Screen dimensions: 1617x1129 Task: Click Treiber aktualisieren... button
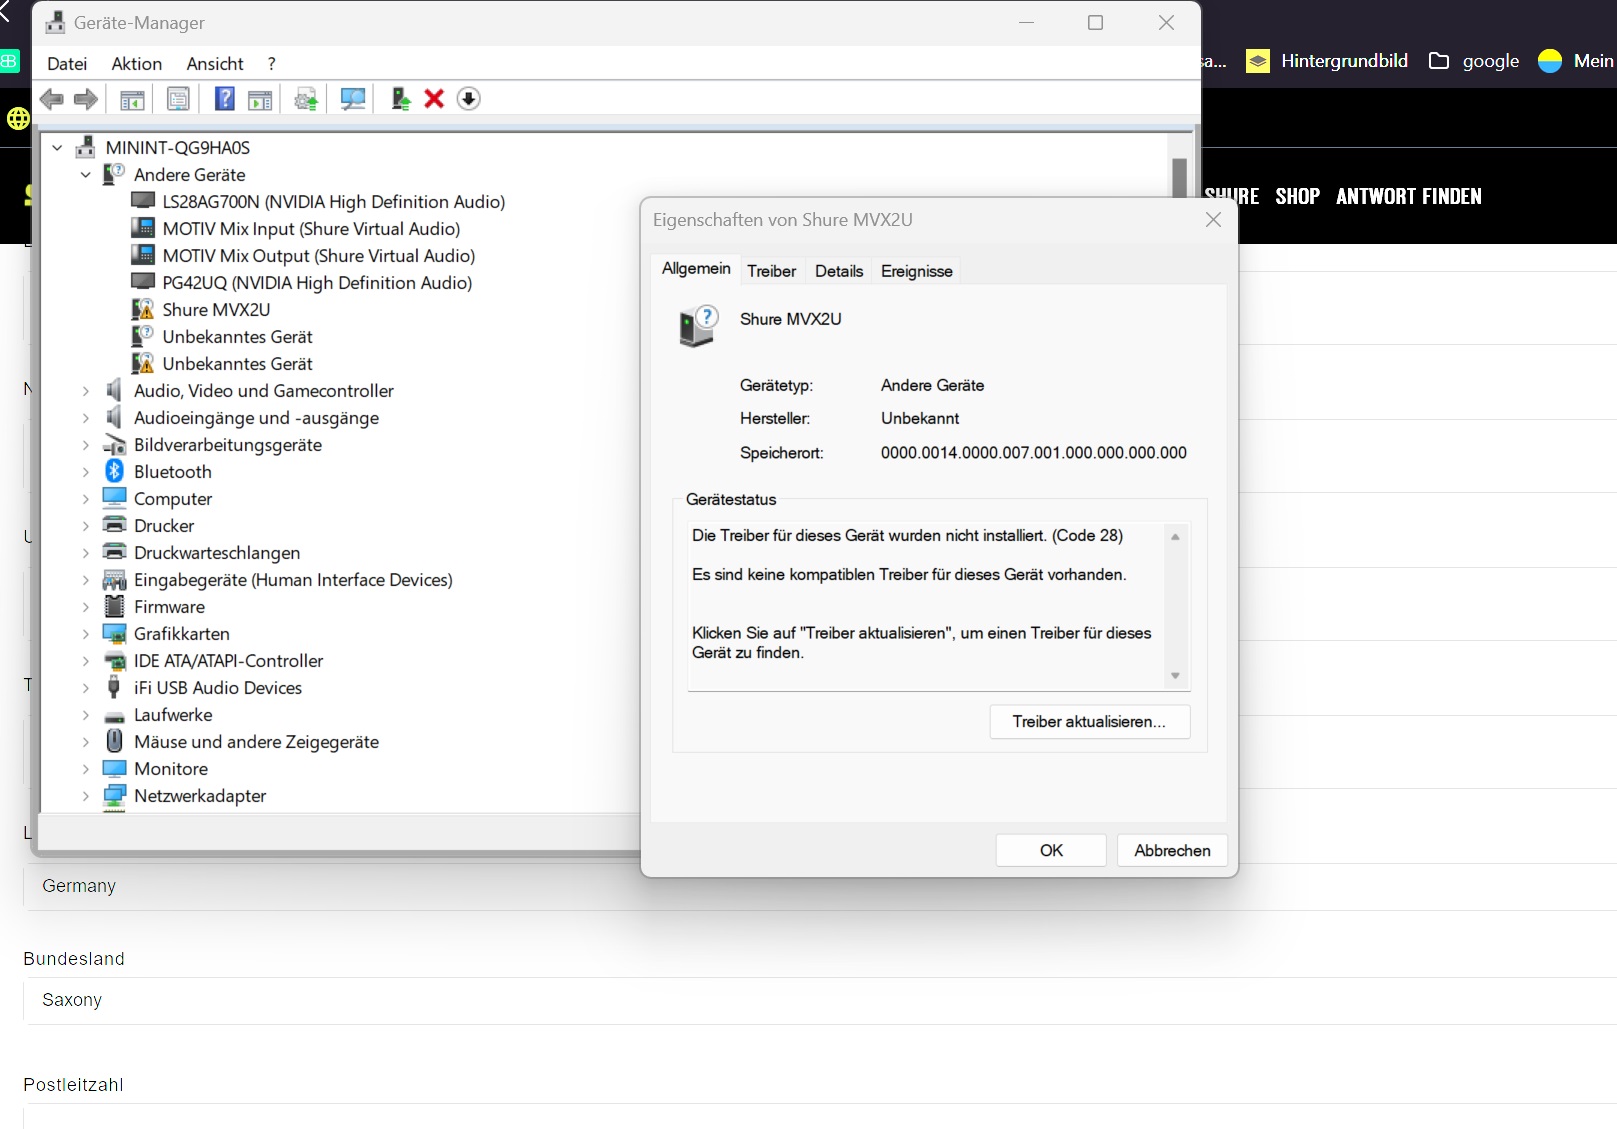tap(1090, 722)
